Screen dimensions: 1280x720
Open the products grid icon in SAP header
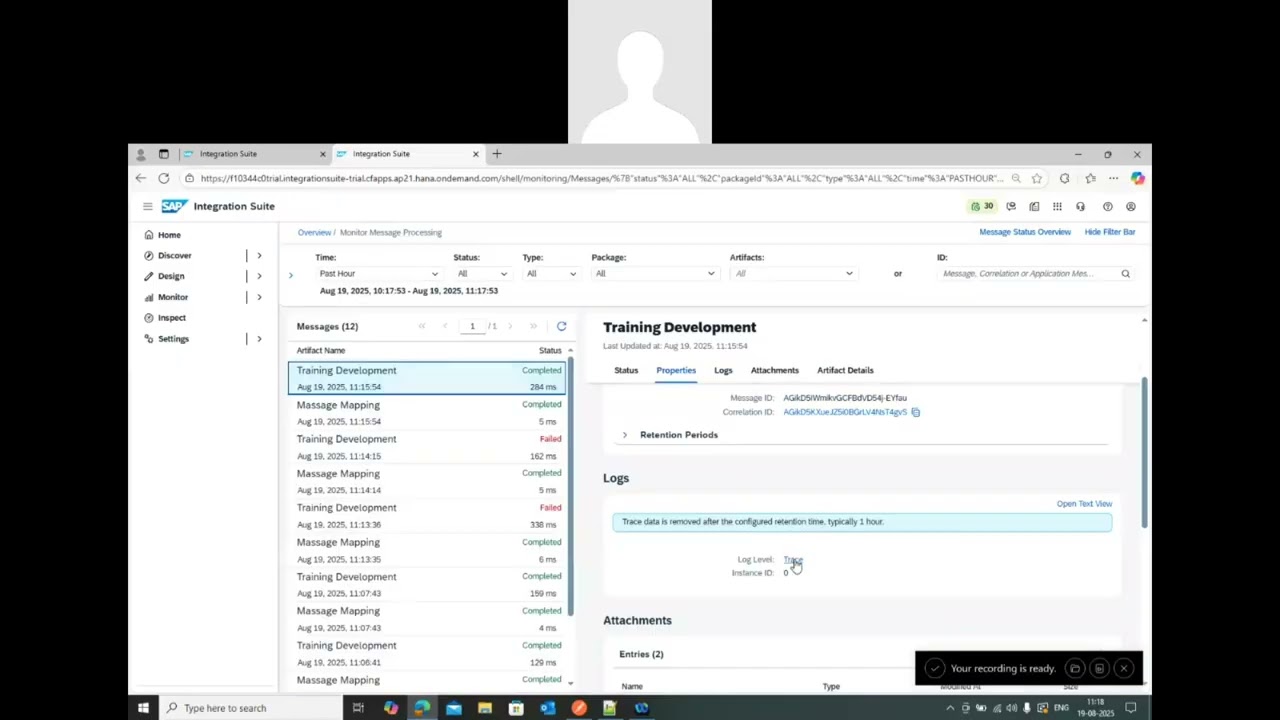[x=1057, y=207]
